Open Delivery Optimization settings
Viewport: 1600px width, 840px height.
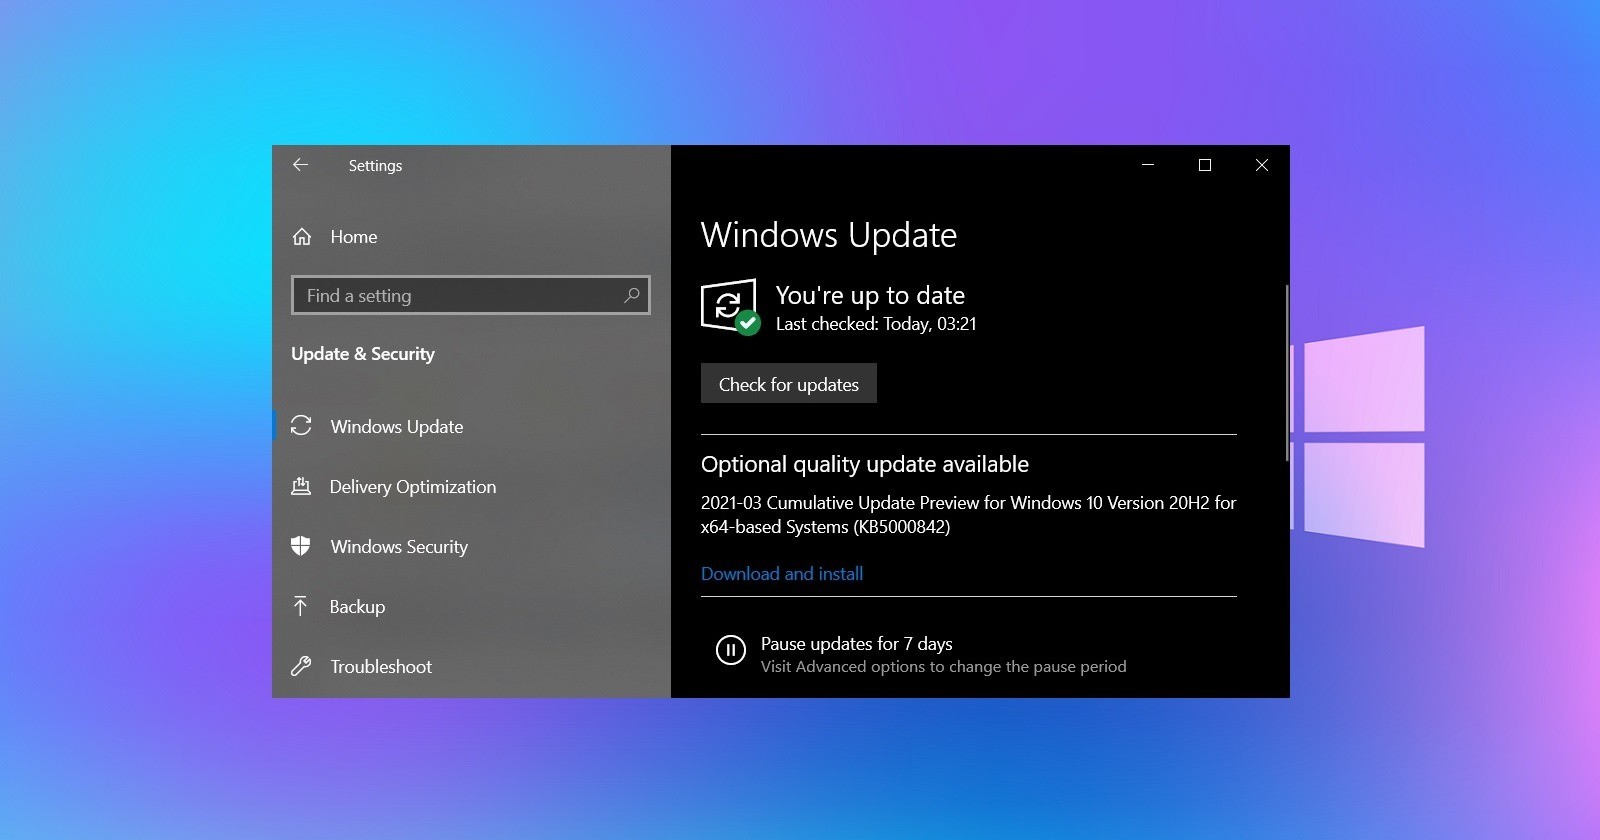[413, 486]
